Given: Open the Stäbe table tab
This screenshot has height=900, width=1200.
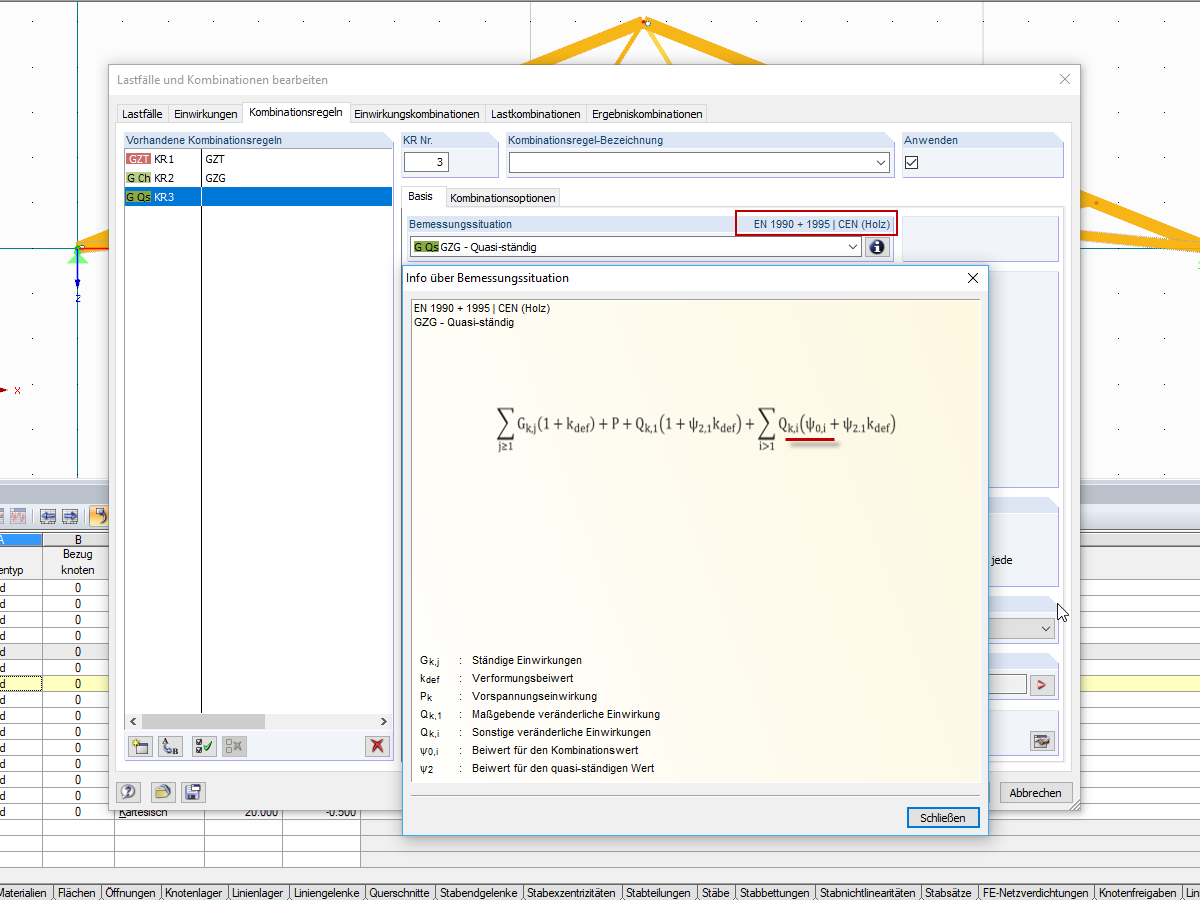Looking at the screenshot, I should [715, 893].
